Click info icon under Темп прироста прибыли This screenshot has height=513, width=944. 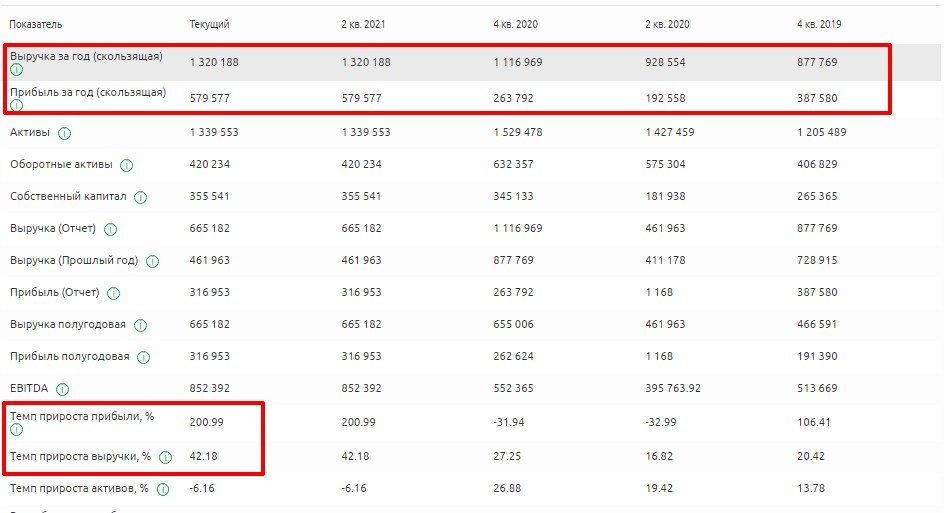coord(16,429)
